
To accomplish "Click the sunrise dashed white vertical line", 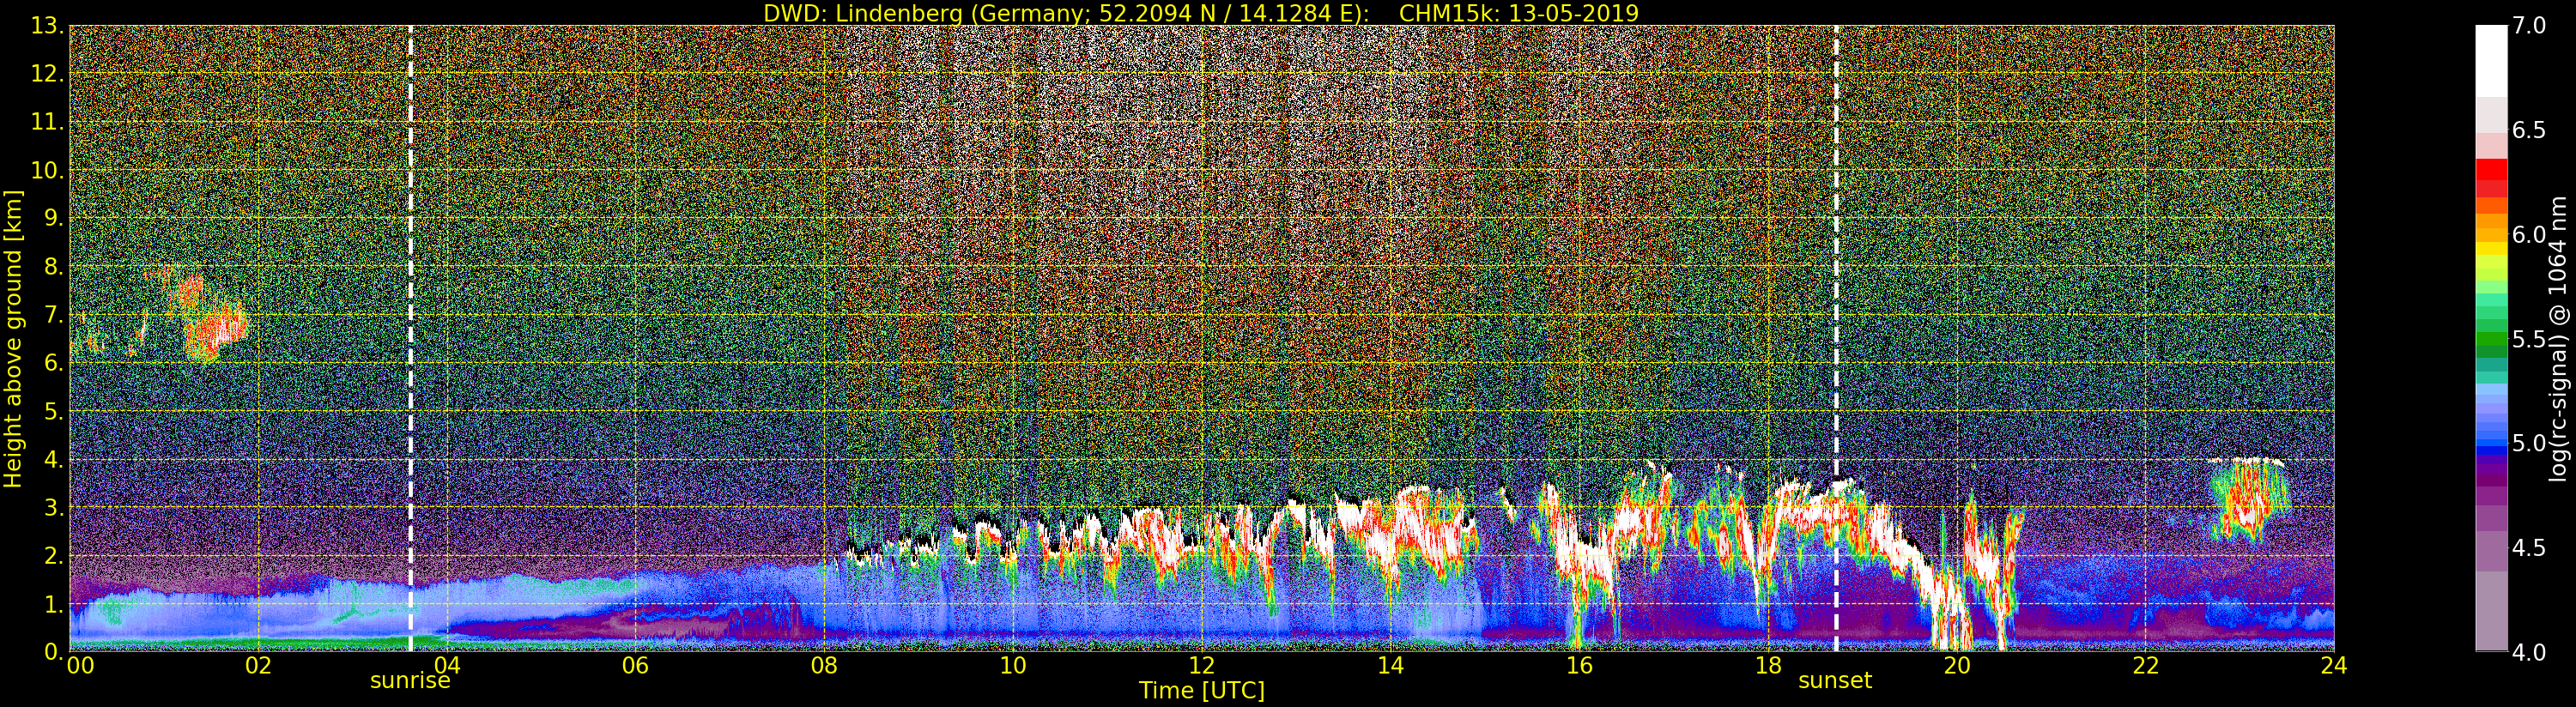I will (x=410, y=338).
